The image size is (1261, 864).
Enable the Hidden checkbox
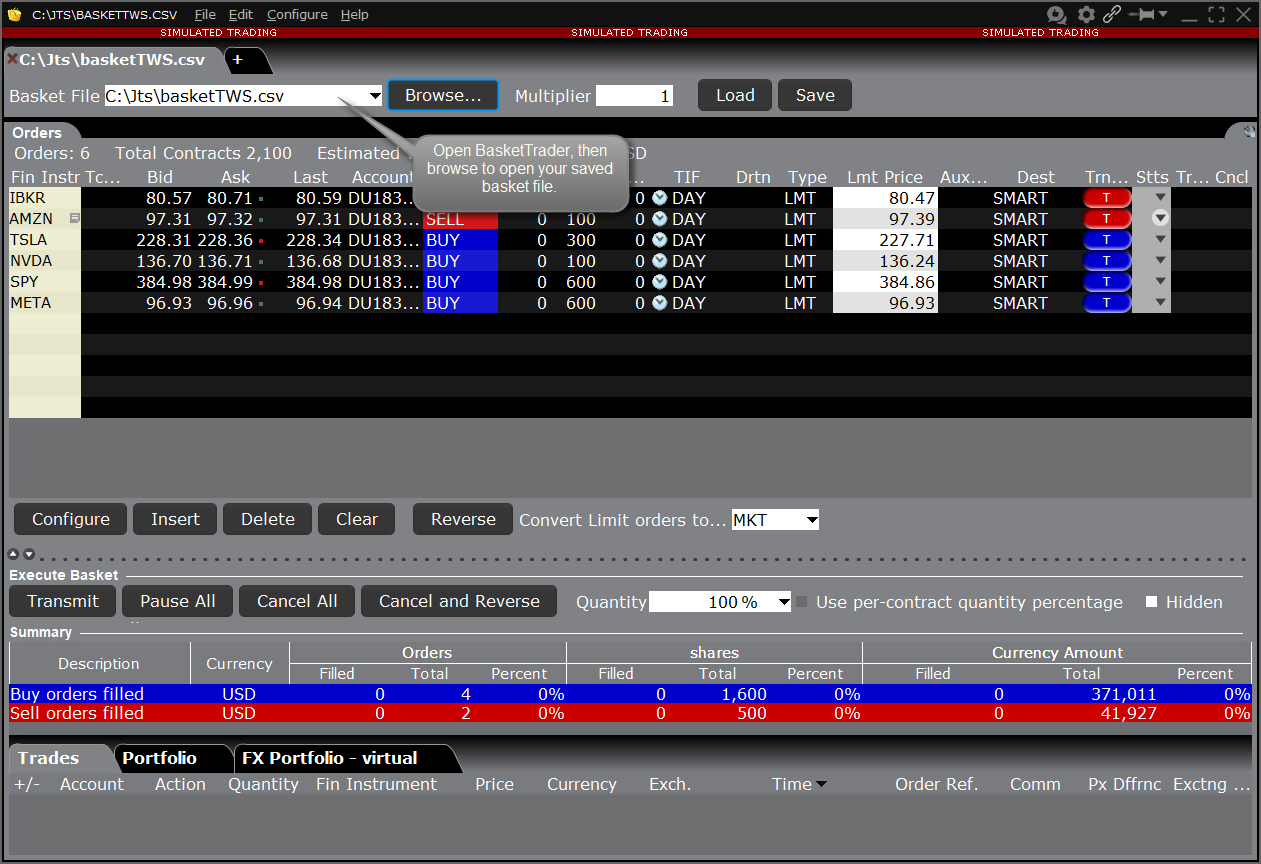[1151, 602]
